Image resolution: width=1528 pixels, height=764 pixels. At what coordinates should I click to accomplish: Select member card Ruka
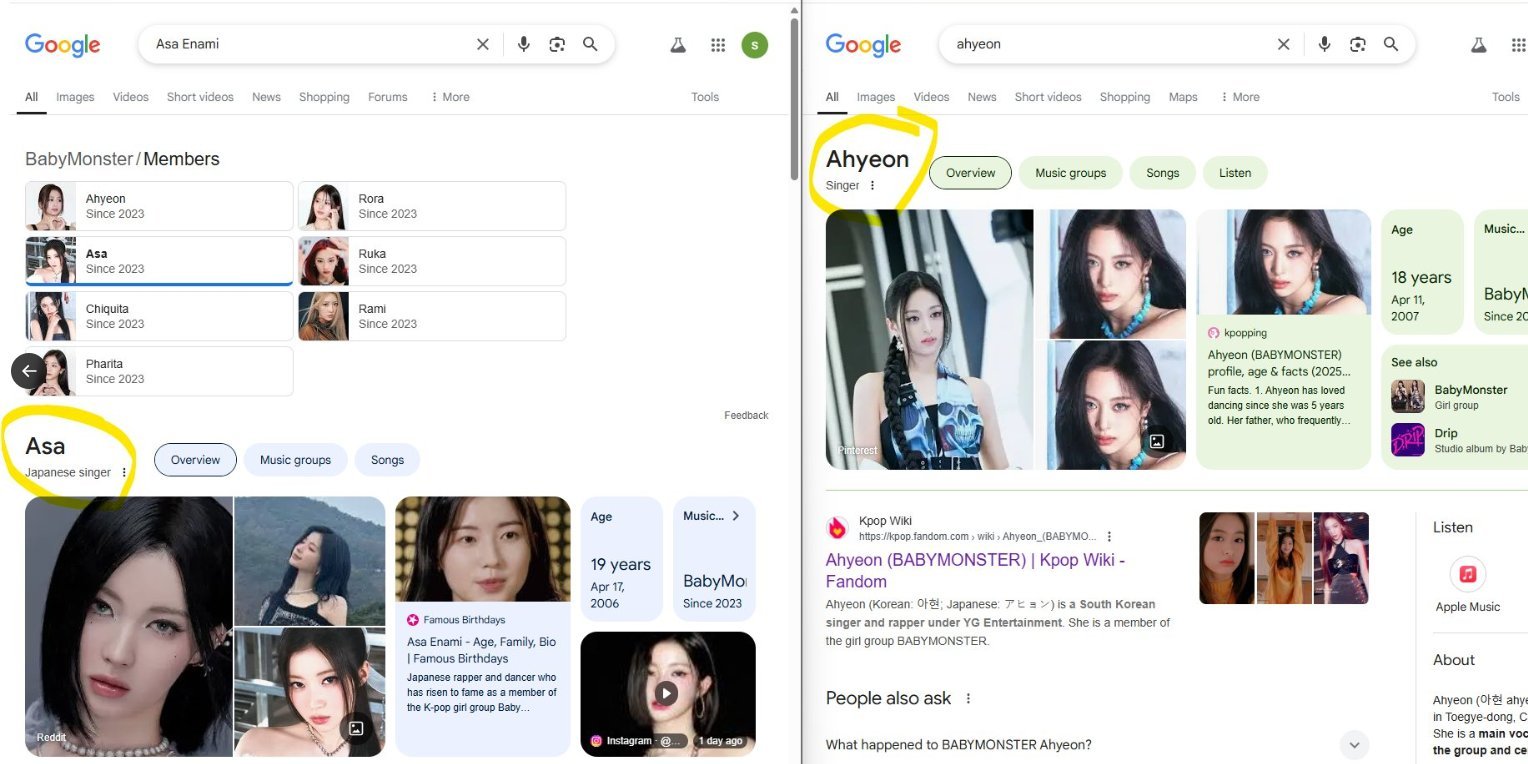coord(432,261)
